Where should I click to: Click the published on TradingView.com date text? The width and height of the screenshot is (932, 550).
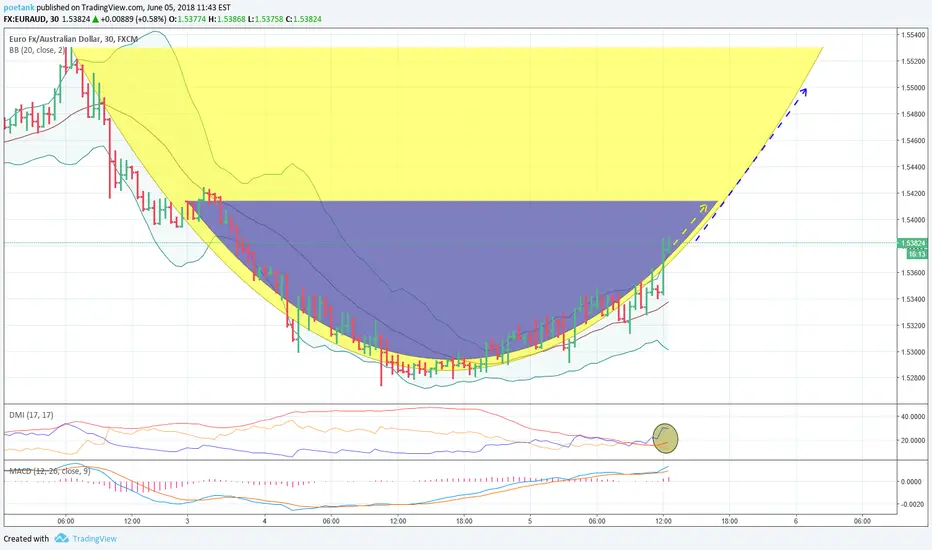point(134,8)
